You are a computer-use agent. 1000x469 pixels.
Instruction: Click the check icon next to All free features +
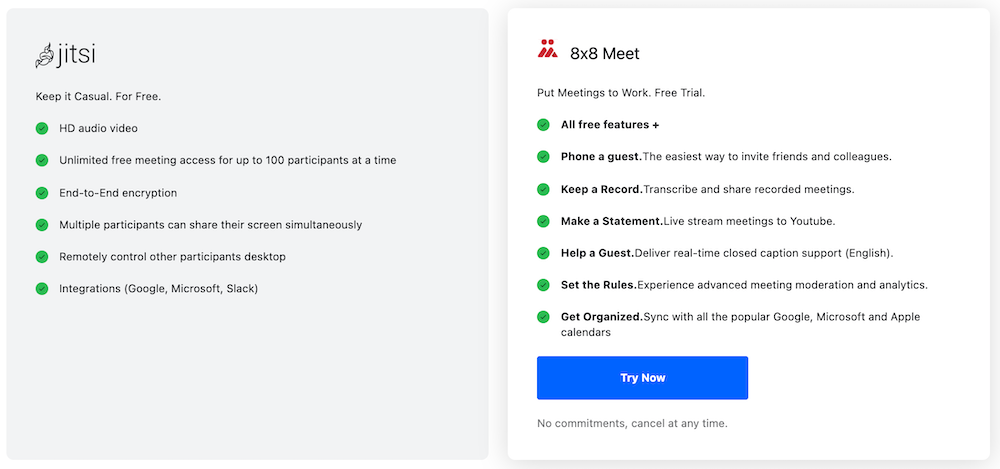pyautogui.click(x=543, y=124)
